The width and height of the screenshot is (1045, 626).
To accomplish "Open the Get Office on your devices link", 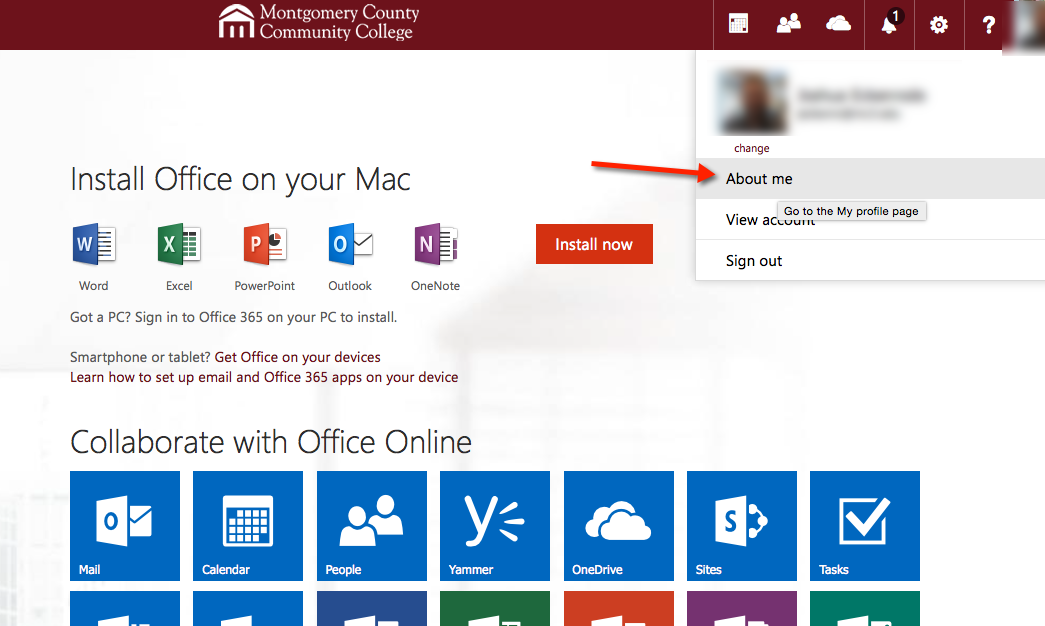I will point(297,357).
